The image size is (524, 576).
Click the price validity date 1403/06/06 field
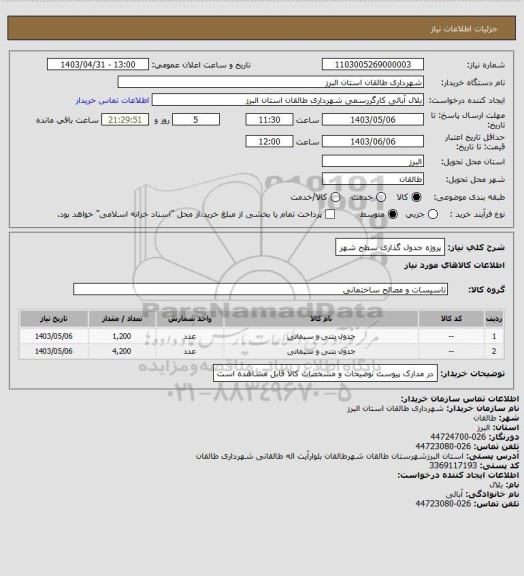coord(373,141)
